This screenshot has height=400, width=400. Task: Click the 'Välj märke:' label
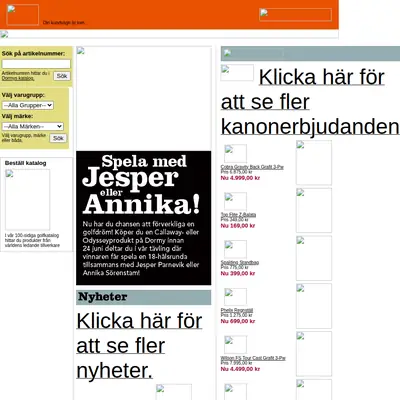pyautogui.click(x=17, y=116)
